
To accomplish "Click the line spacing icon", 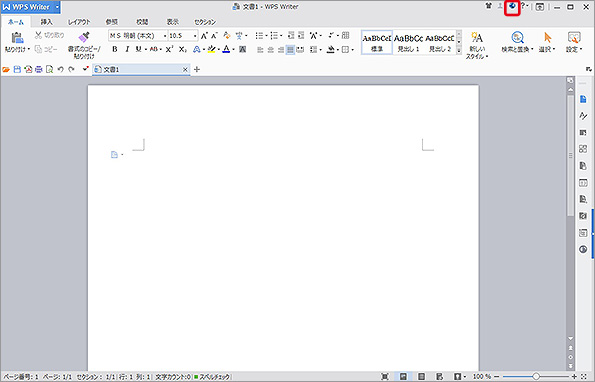I will [x=313, y=49].
